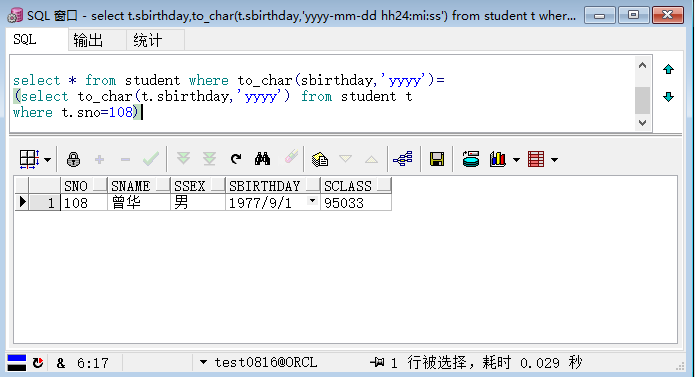Click the previous record up triangle icon
The image size is (695, 377).
(371, 159)
